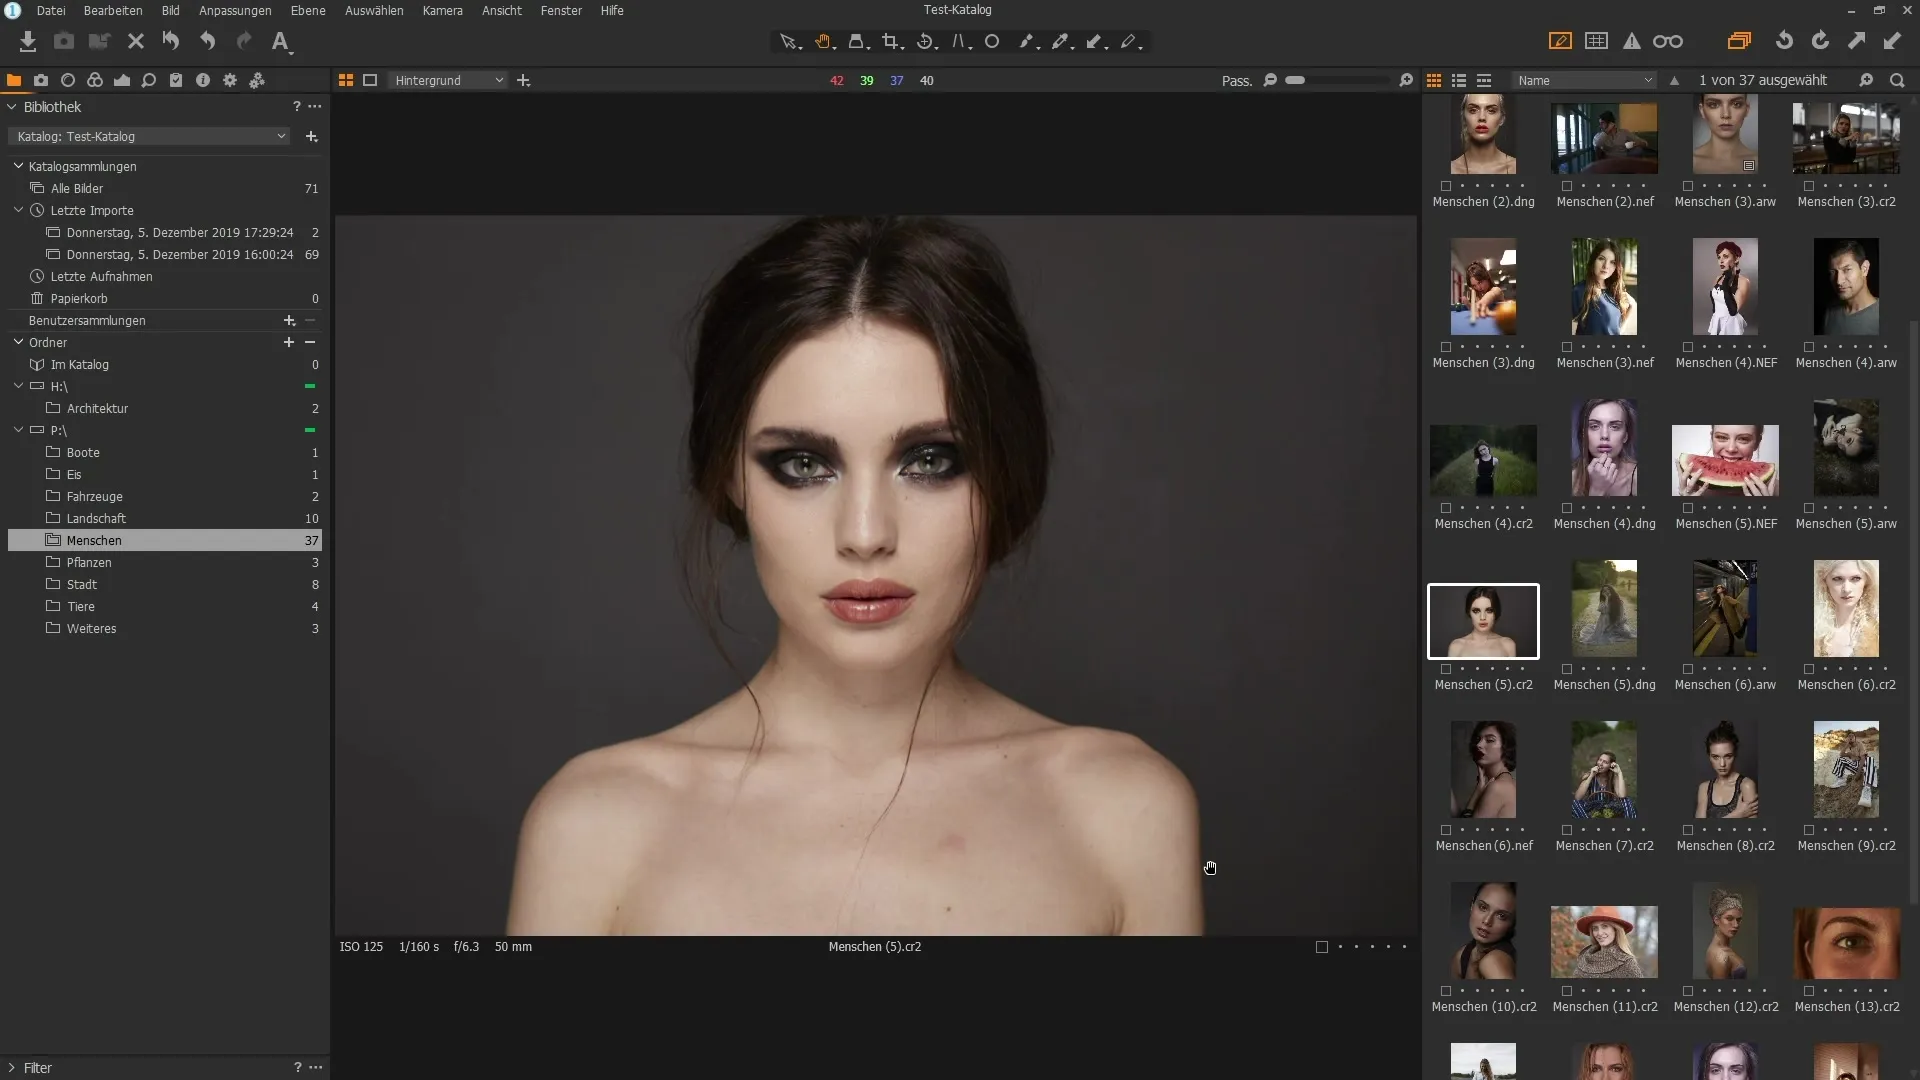
Task: Open the Katalog: Test-Katalog dropdown
Action: click(x=149, y=136)
